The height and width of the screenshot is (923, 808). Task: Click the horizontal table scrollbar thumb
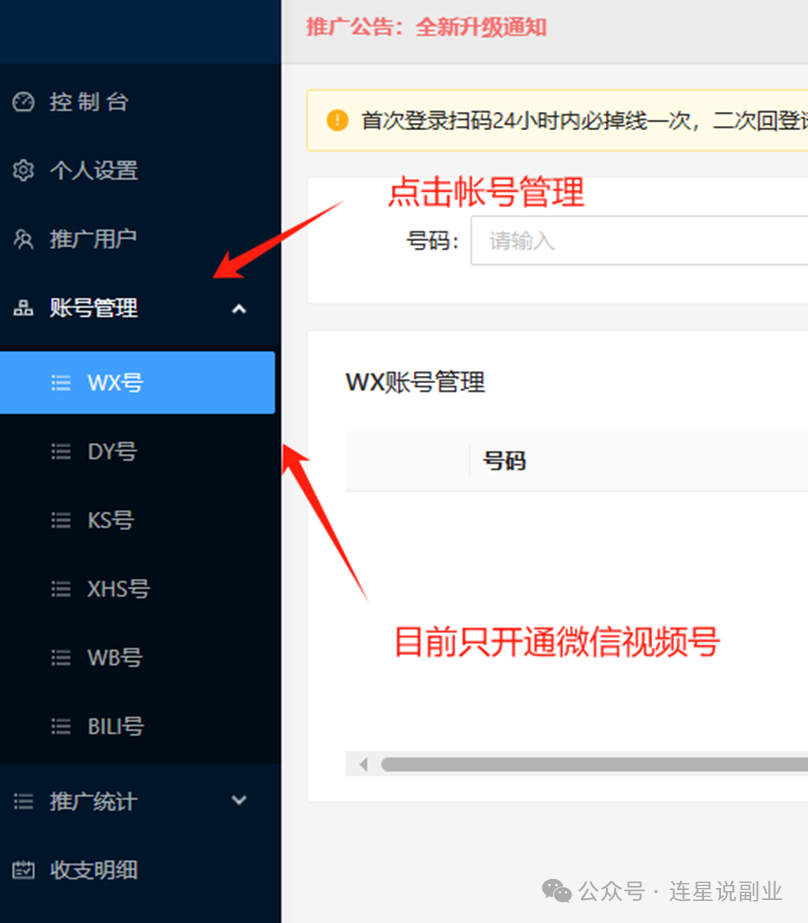pos(594,764)
